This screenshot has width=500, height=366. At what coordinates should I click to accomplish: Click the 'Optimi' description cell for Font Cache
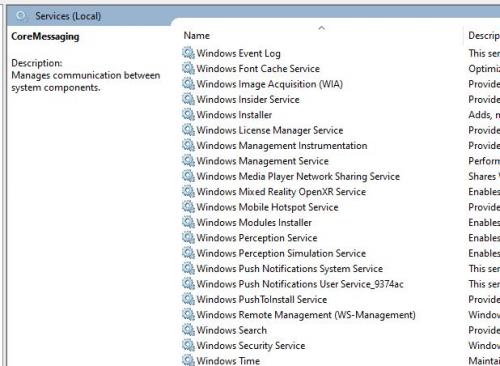click(484, 69)
